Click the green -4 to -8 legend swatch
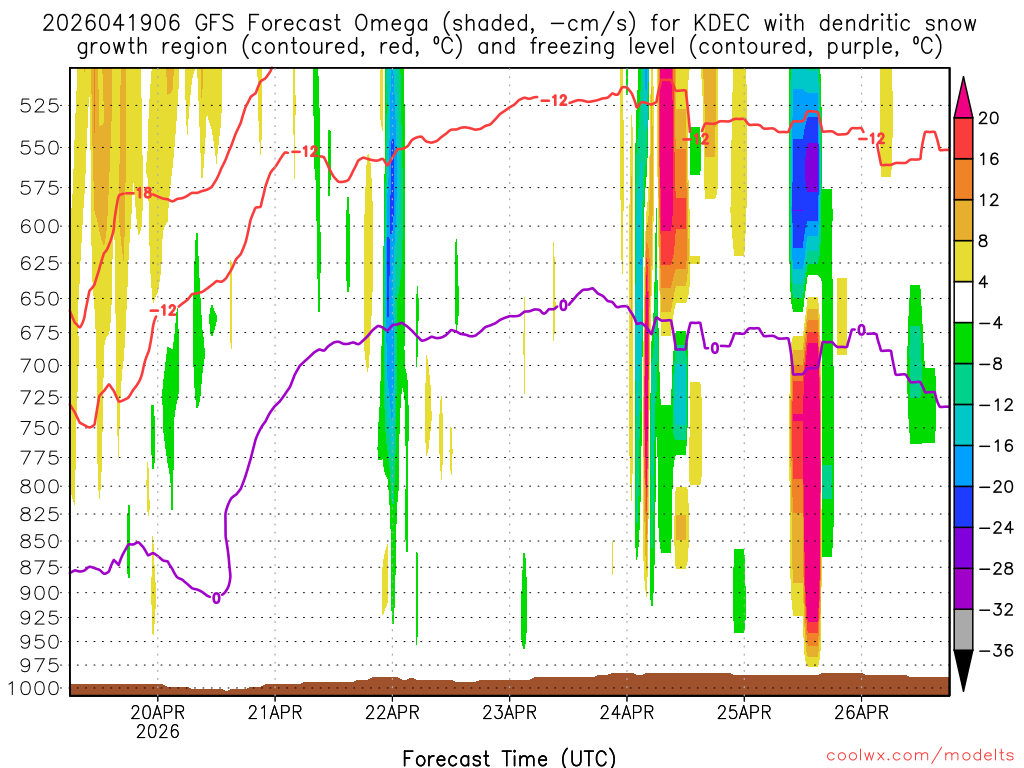Viewport: 1024px width, 768px height. point(963,343)
